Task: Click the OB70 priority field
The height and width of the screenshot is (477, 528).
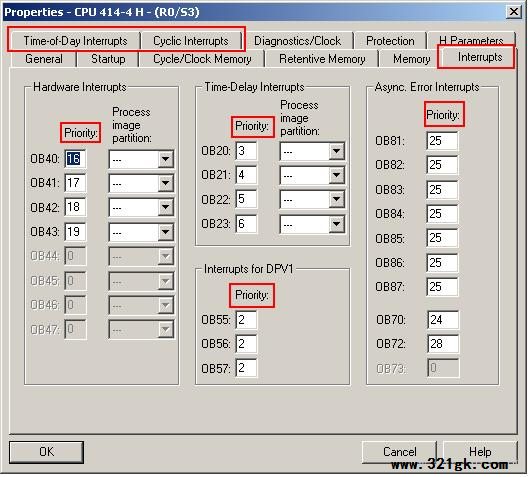Action: pos(443,320)
